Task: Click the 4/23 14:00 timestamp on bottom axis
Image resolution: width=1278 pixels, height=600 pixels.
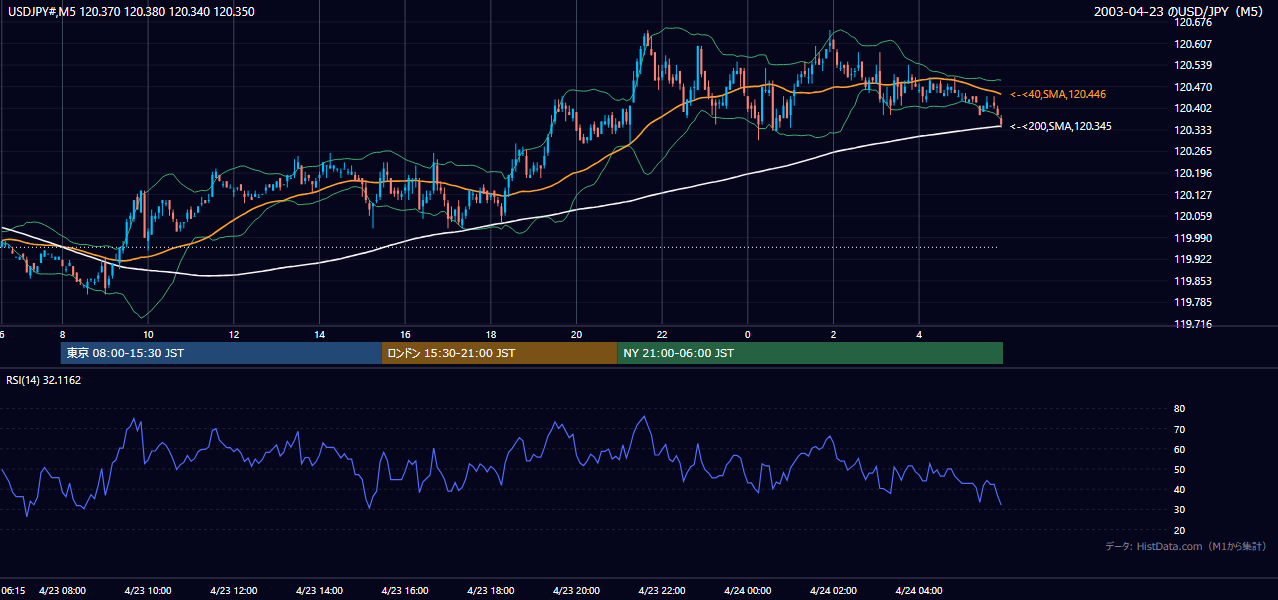Action: pos(319,590)
